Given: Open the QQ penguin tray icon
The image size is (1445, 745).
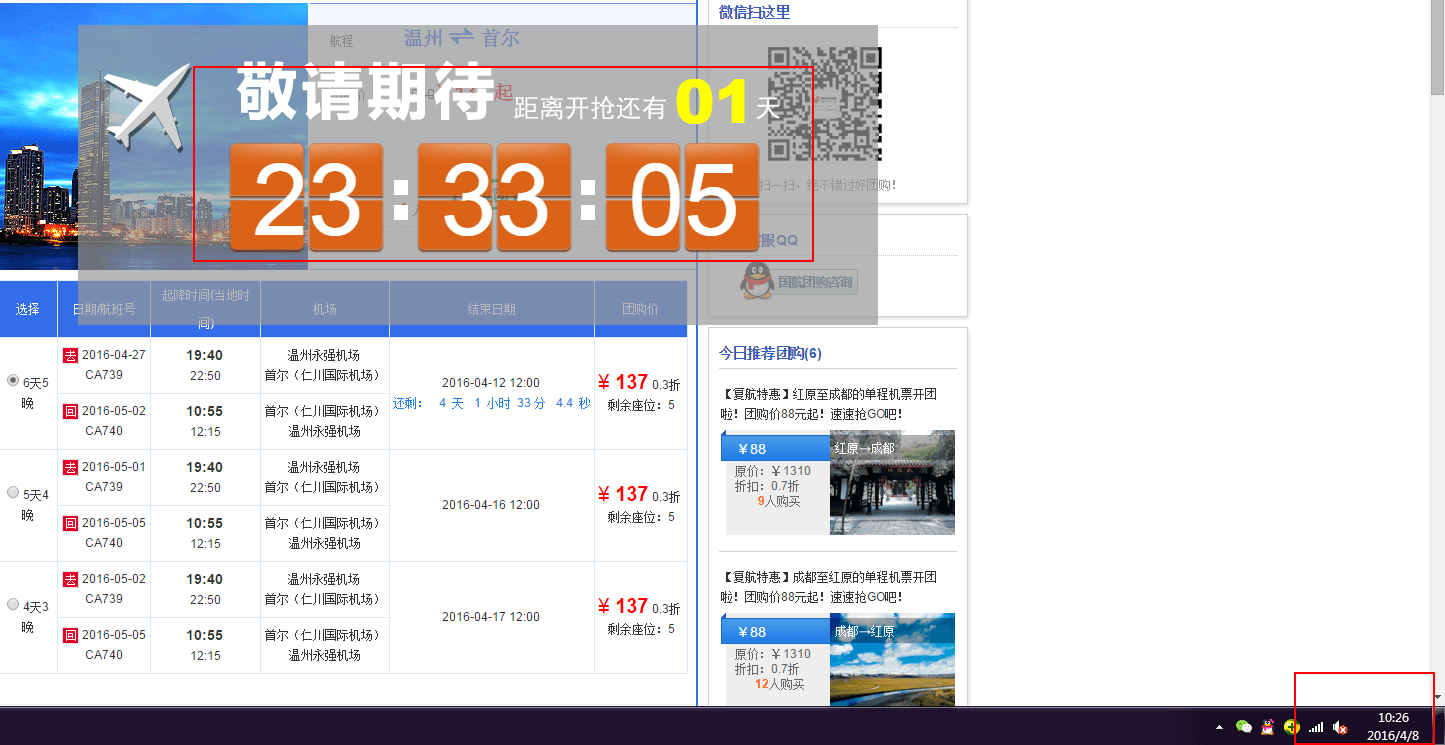Looking at the screenshot, I should (1268, 727).
